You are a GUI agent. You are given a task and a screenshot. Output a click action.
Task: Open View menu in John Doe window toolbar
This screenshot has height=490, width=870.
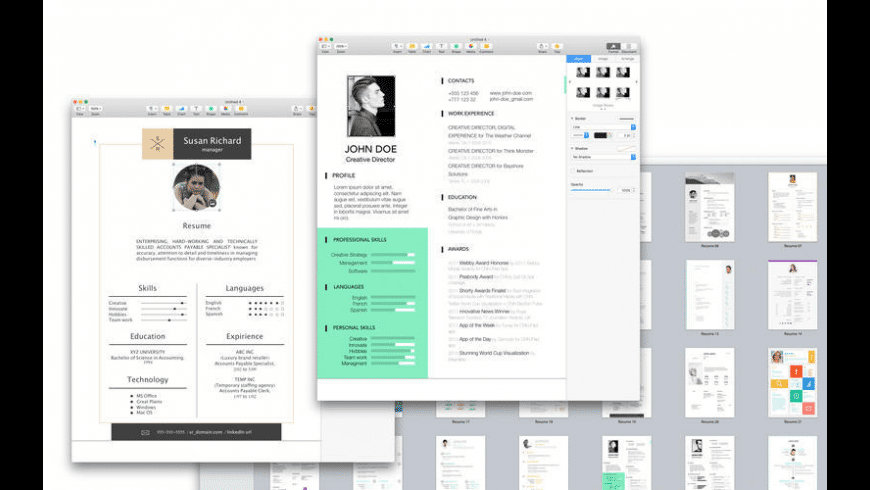[326, 47]
